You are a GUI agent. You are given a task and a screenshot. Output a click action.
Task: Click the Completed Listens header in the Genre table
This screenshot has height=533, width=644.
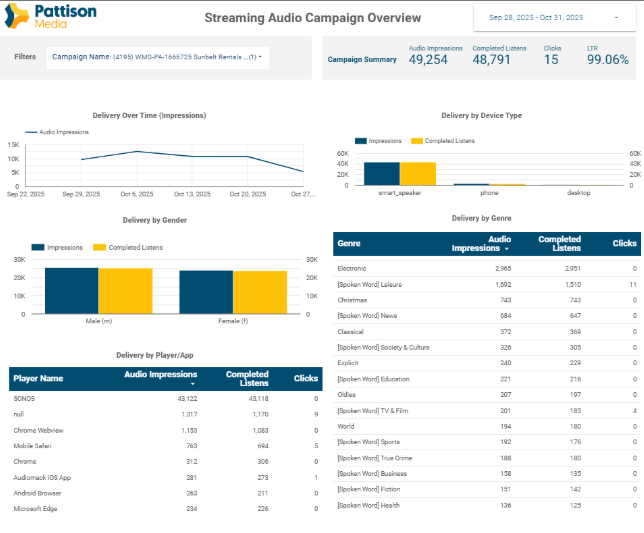559,244
